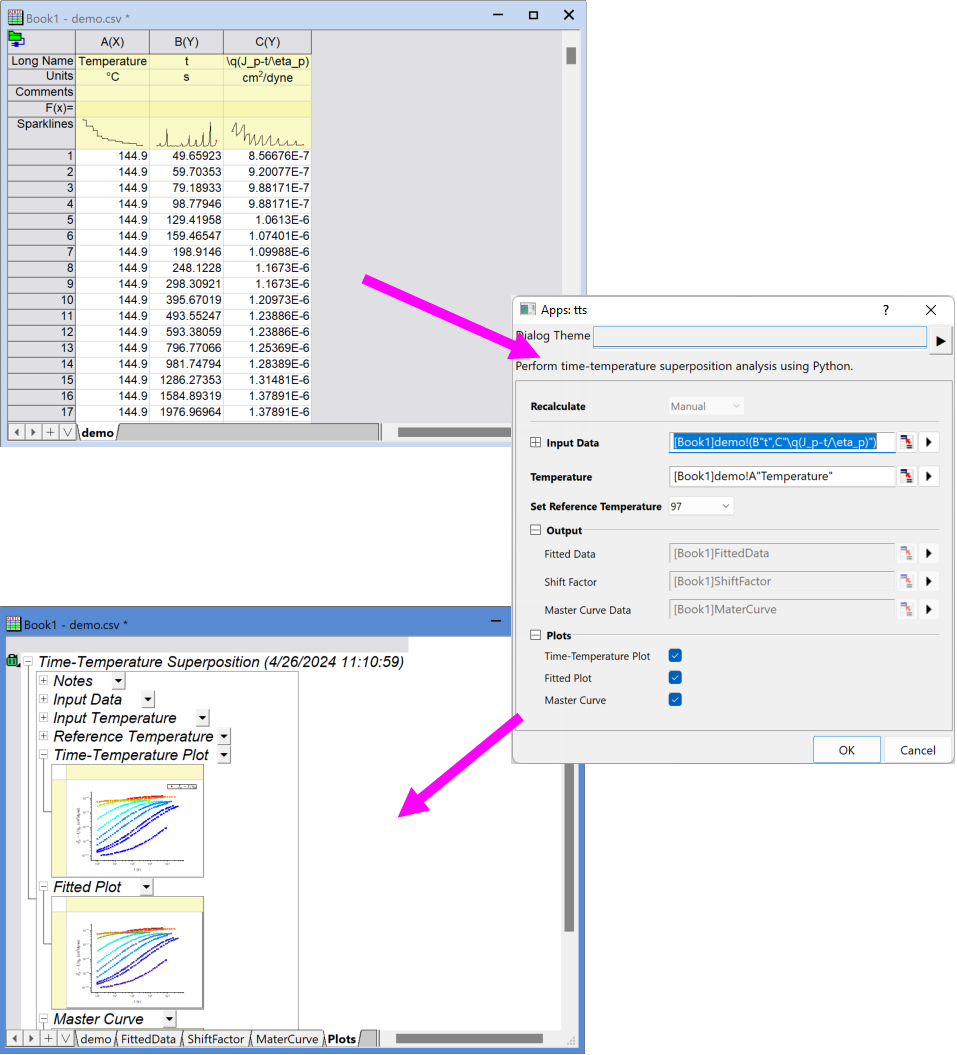Click the Shift Factor range selector icon
Image resolution: width=957 pixels, height=1055 pixels.
(908, 581)
